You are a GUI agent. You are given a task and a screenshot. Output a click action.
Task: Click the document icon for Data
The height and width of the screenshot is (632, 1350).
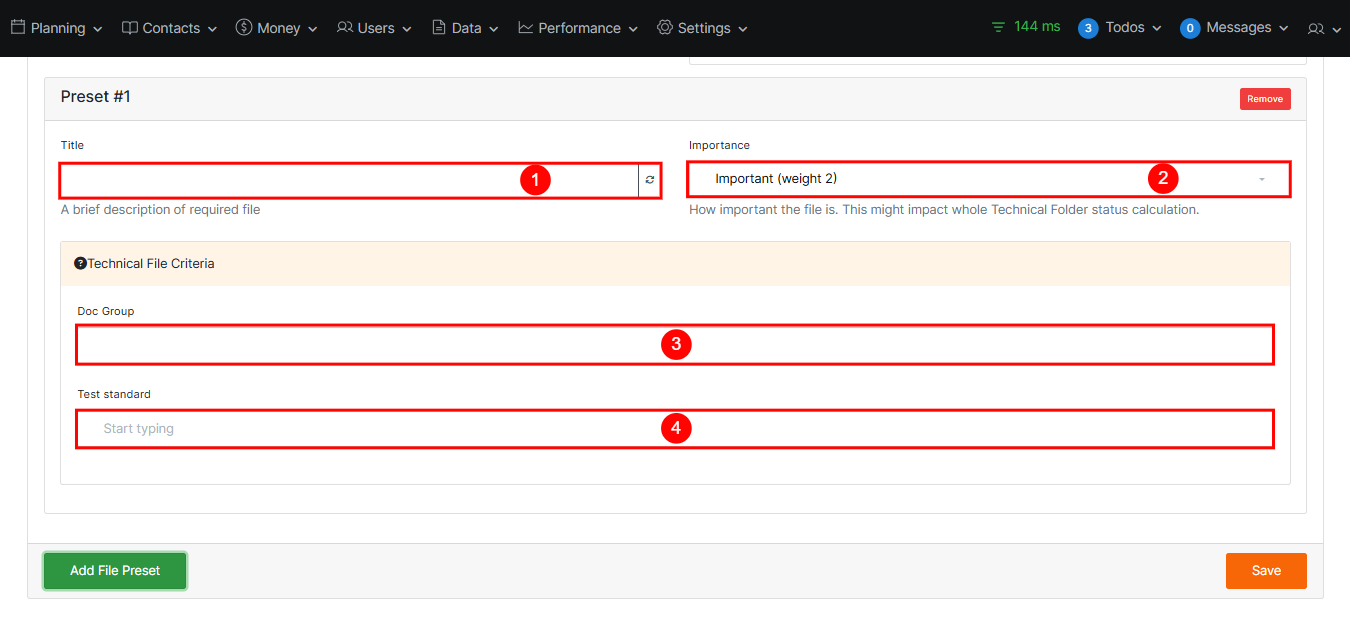pyautogui.click(x=439, y=28)
